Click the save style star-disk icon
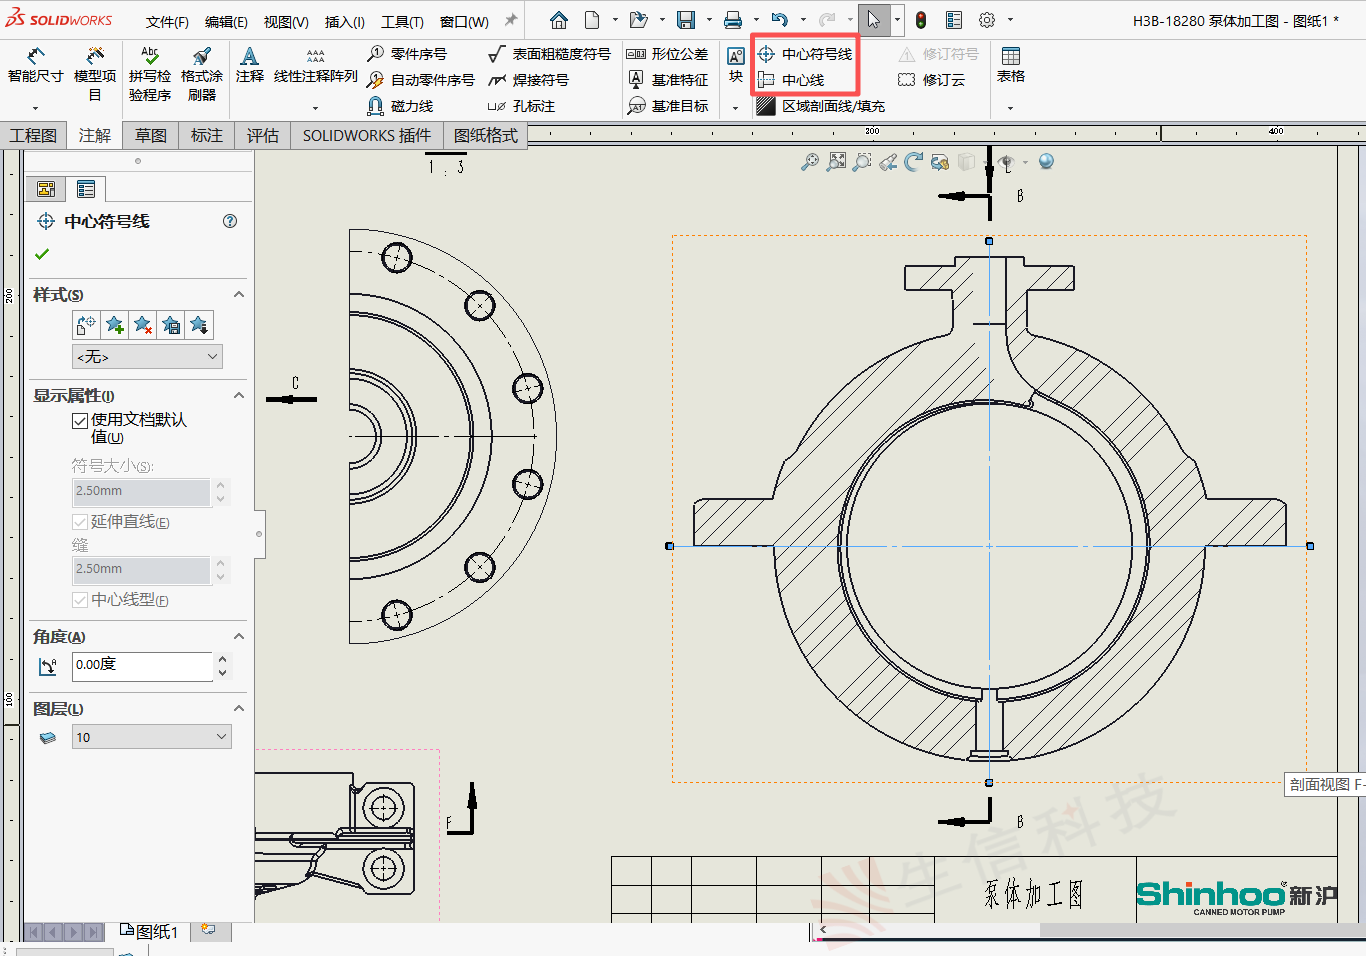This screenshot has width=1366, height=956. pos(171,325)
